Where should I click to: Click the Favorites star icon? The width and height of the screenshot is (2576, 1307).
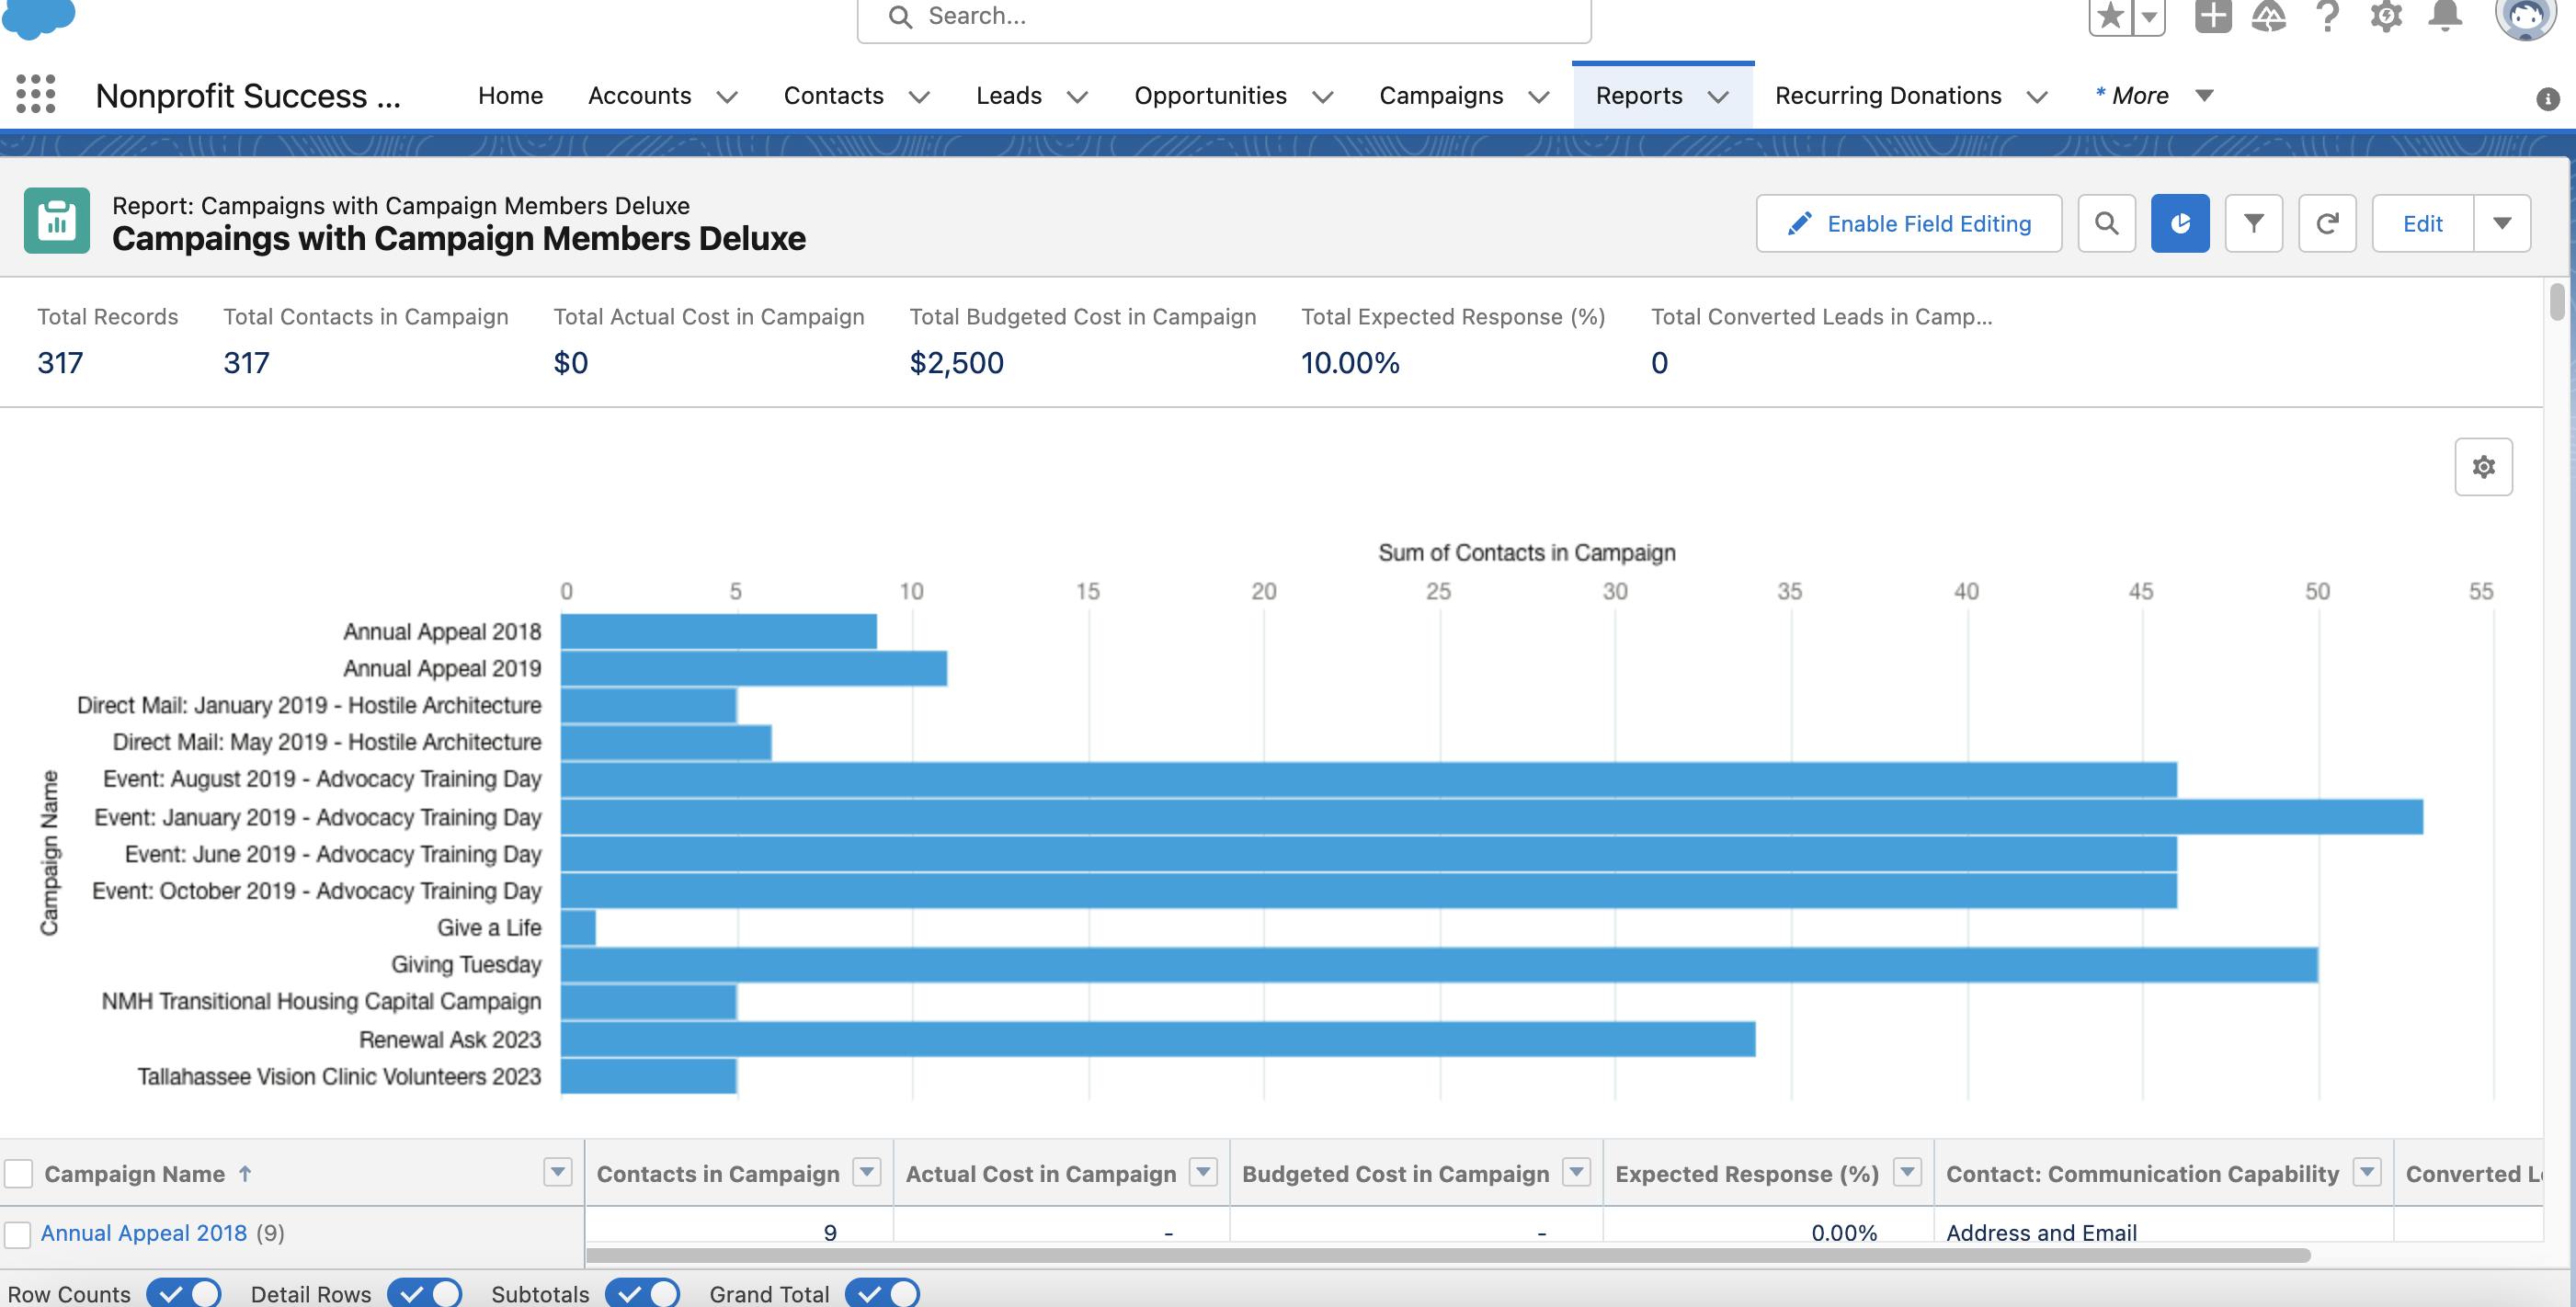(2110, 16)
